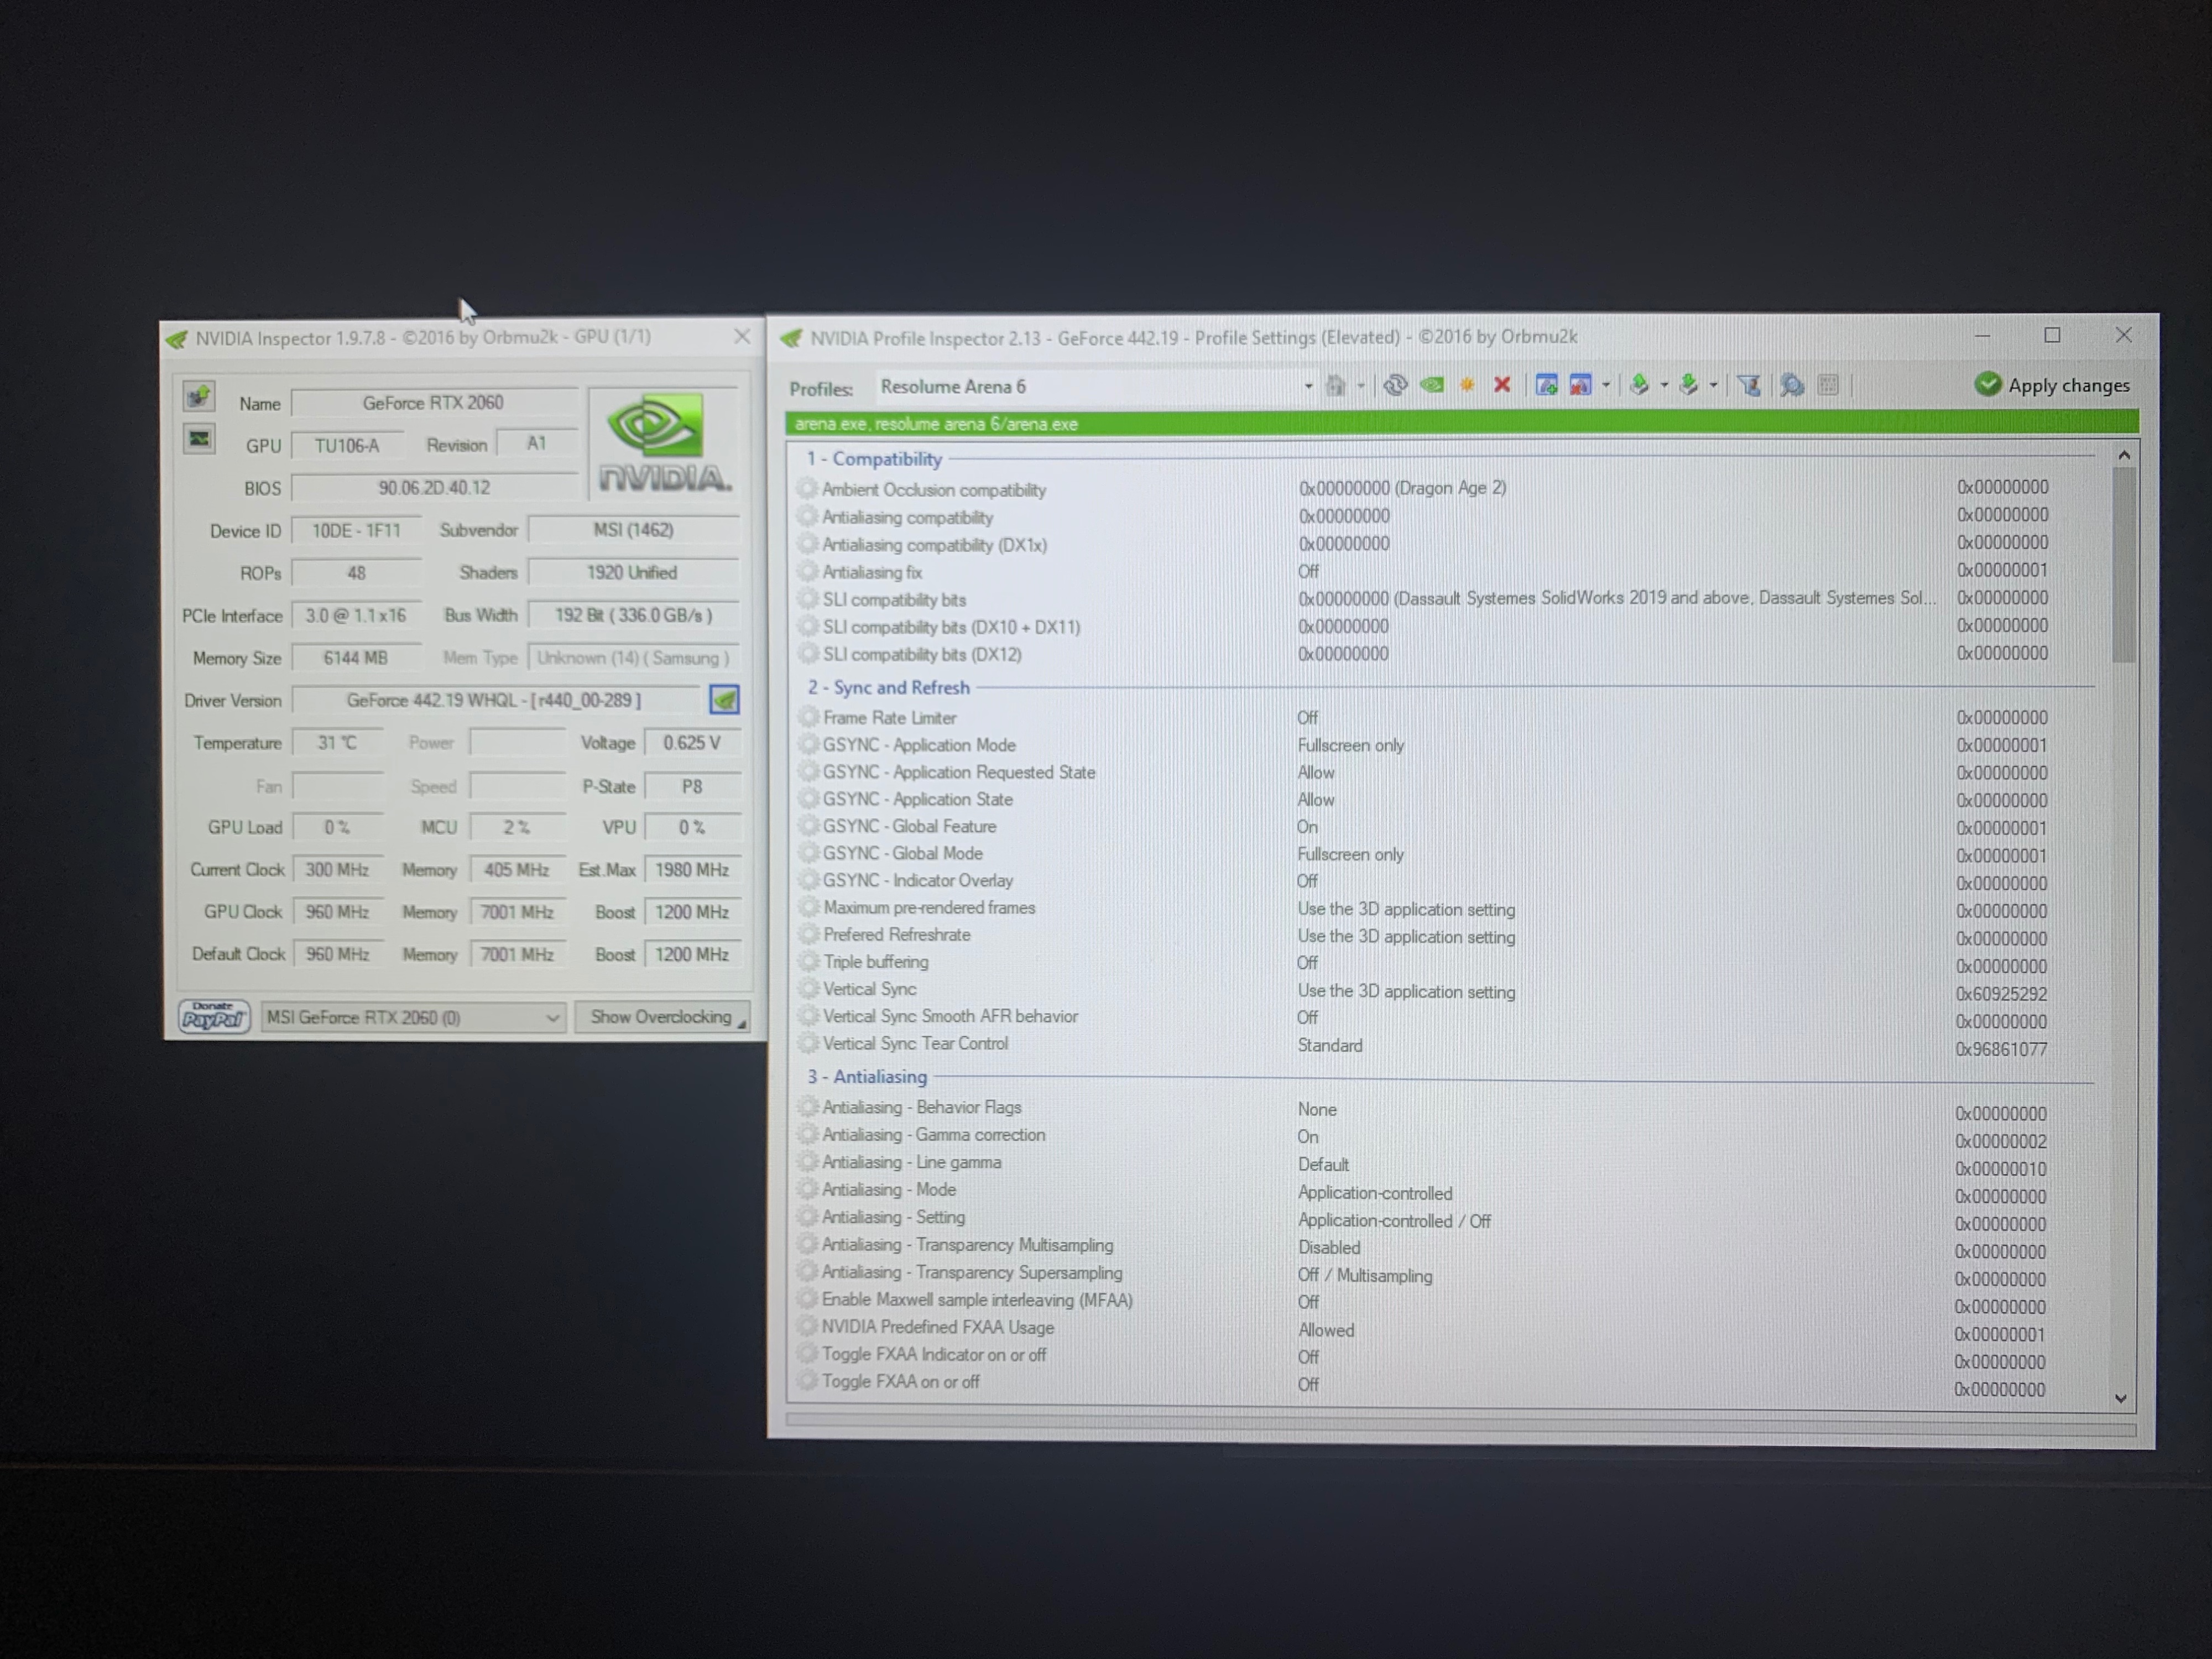Click the settings list scroll-down arrow

click(2121, 1399)
